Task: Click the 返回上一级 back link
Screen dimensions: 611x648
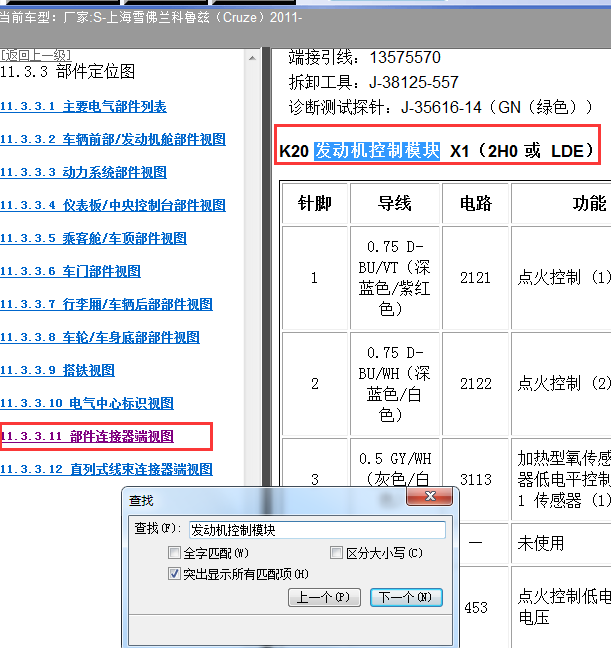Action: (x=36, y=55)
